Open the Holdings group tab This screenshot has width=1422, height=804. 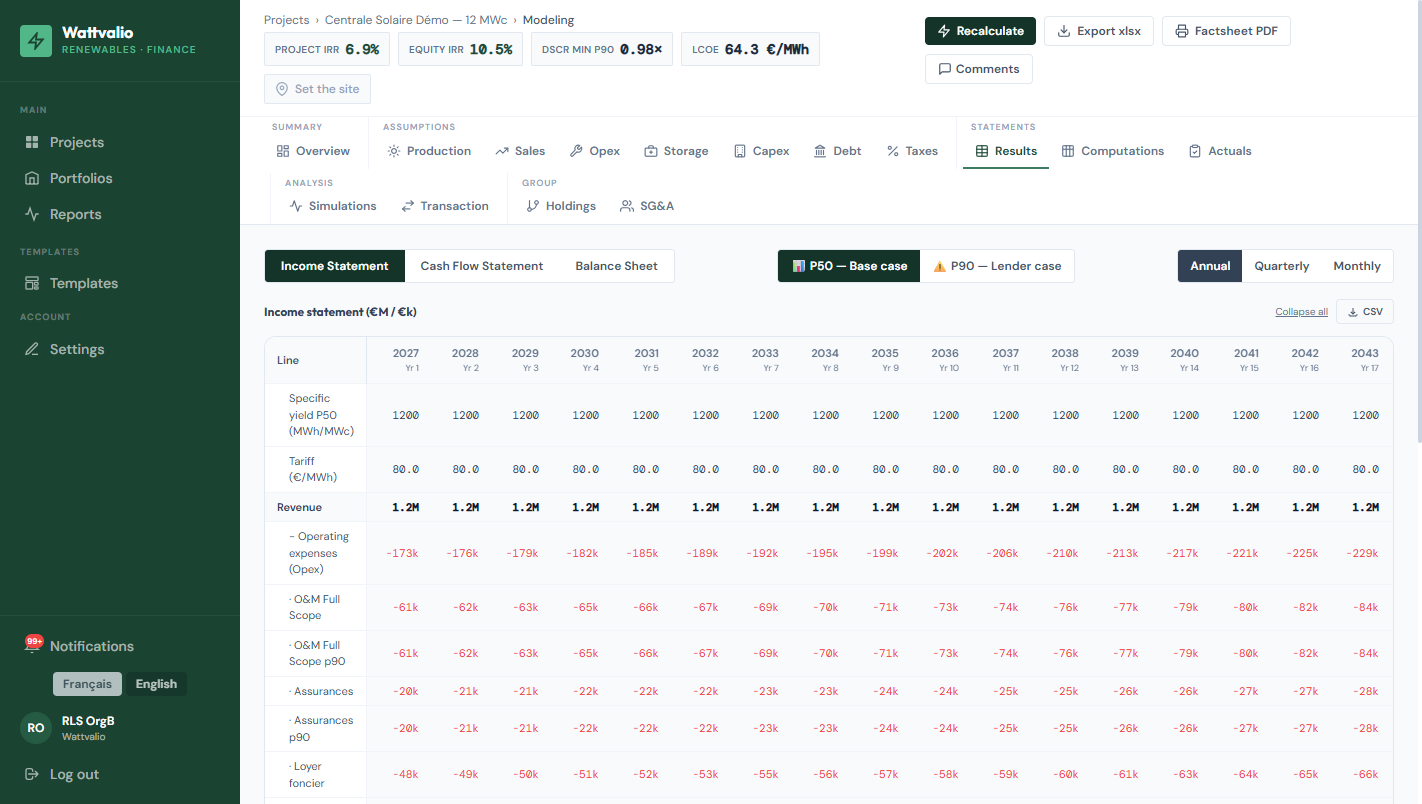[x=561, y=206]
